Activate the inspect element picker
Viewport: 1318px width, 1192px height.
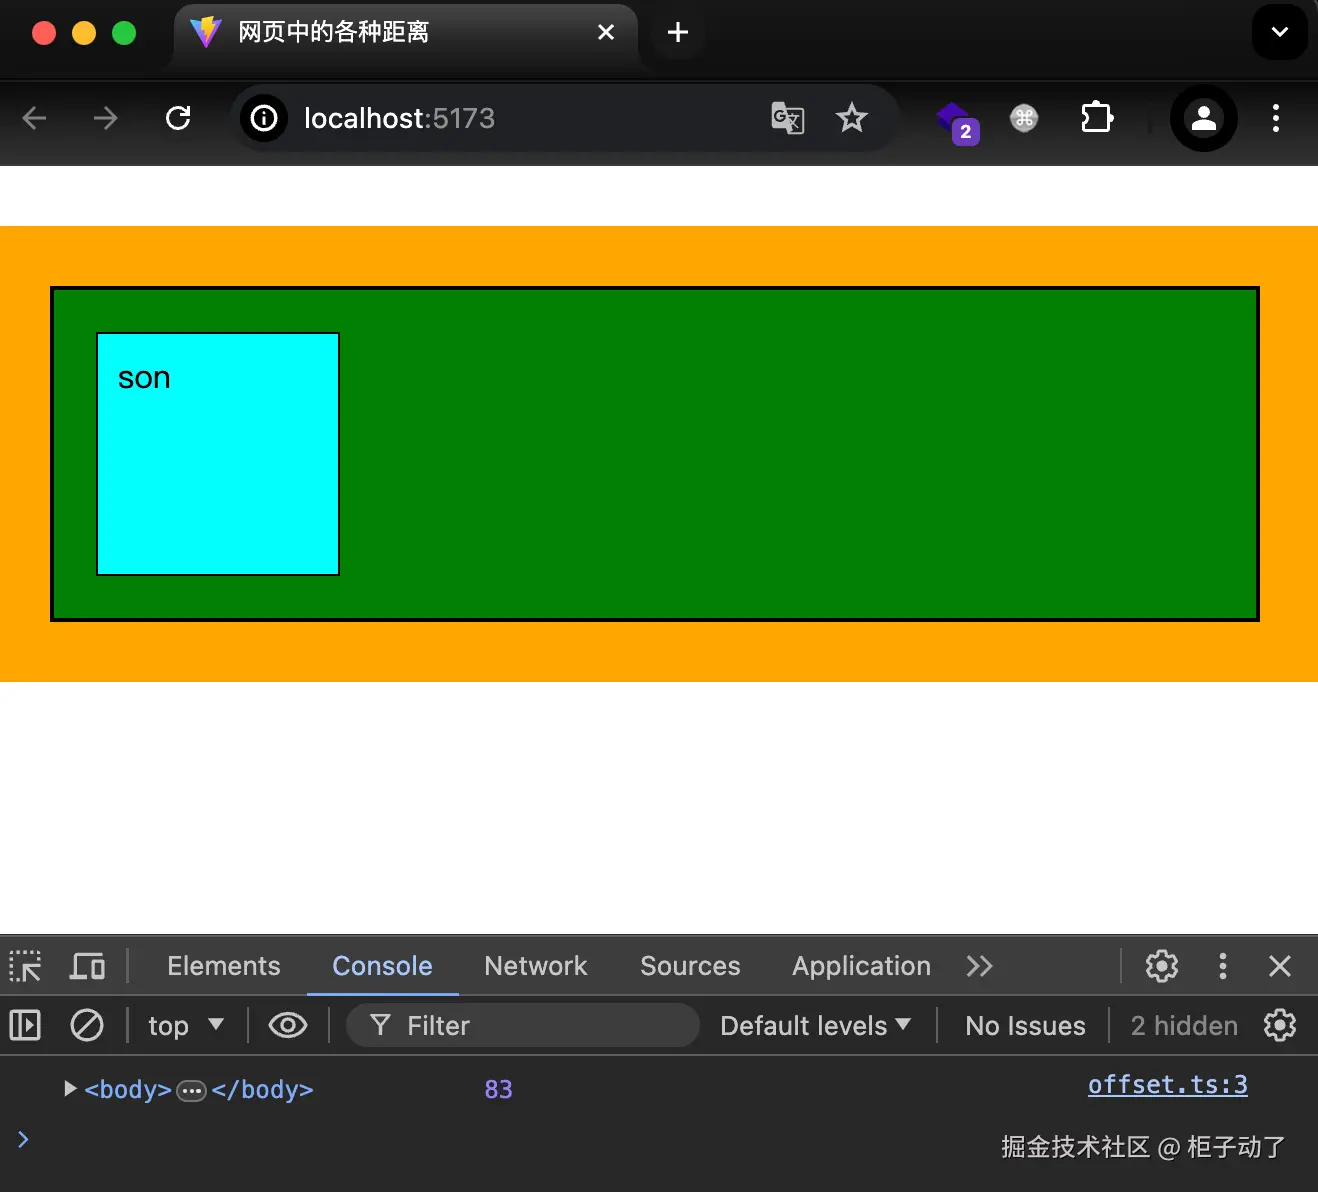coord(25,966)
